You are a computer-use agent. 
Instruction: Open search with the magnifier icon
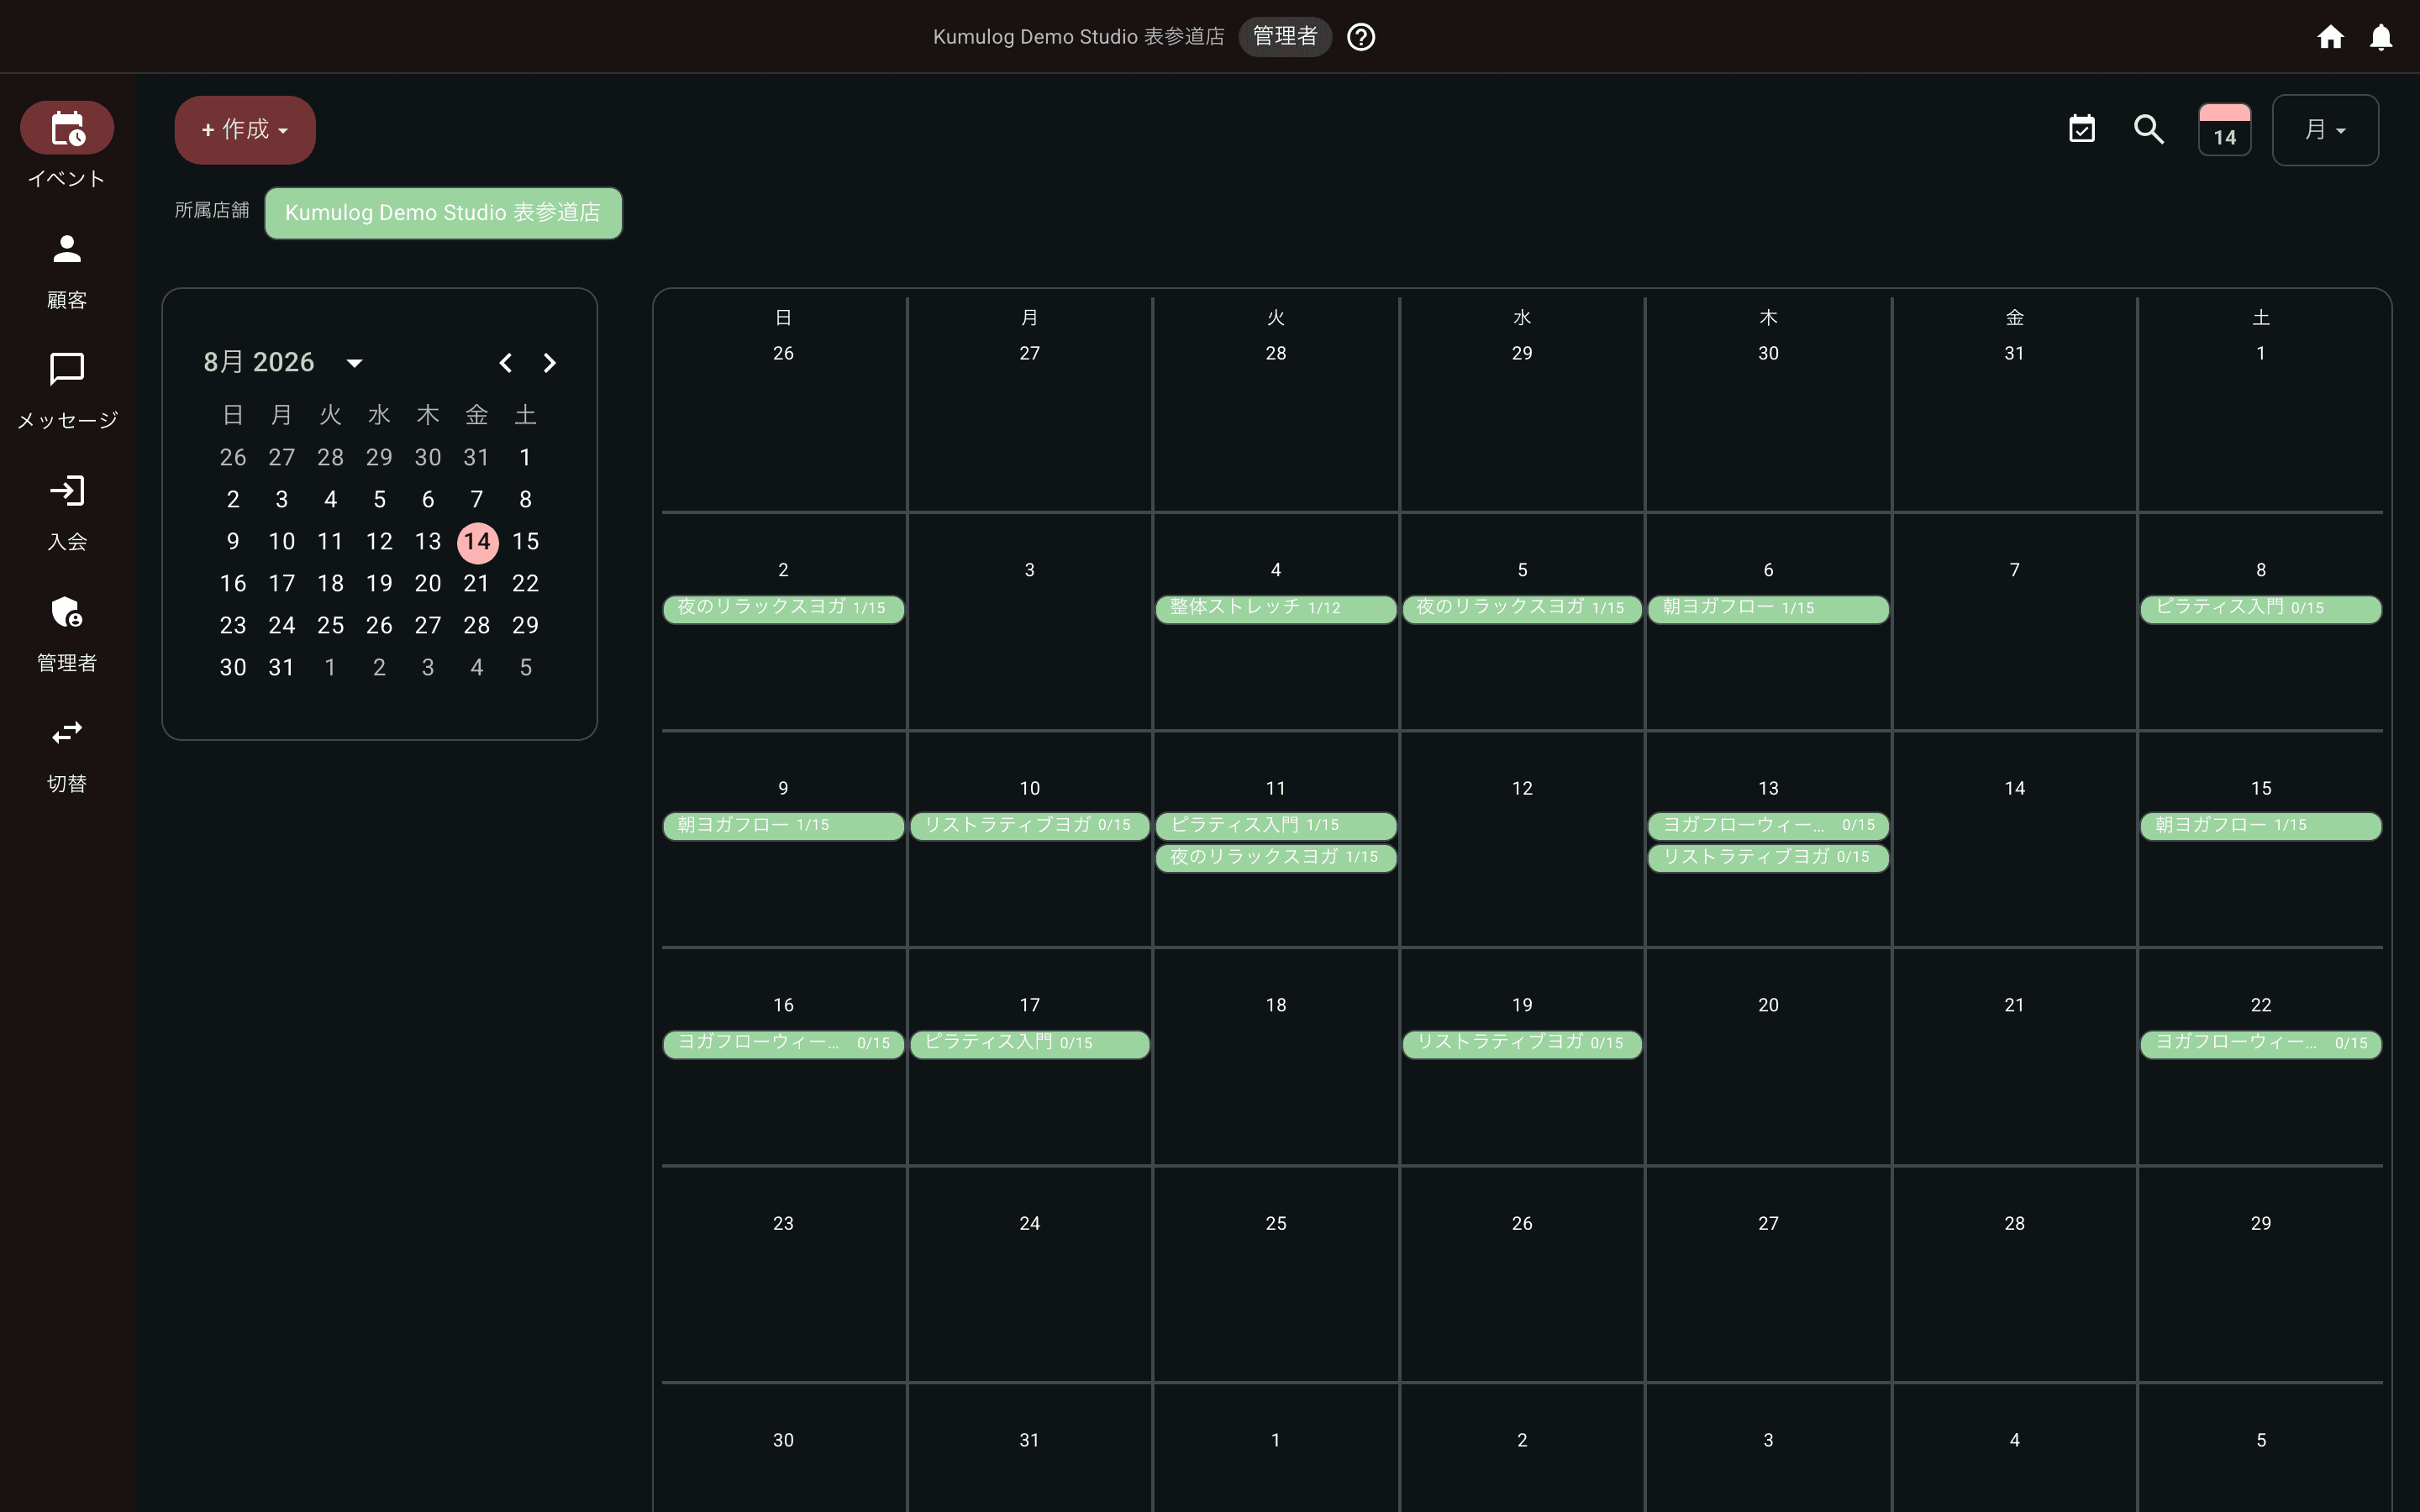pyautogui.click(x=2148, y=129)
